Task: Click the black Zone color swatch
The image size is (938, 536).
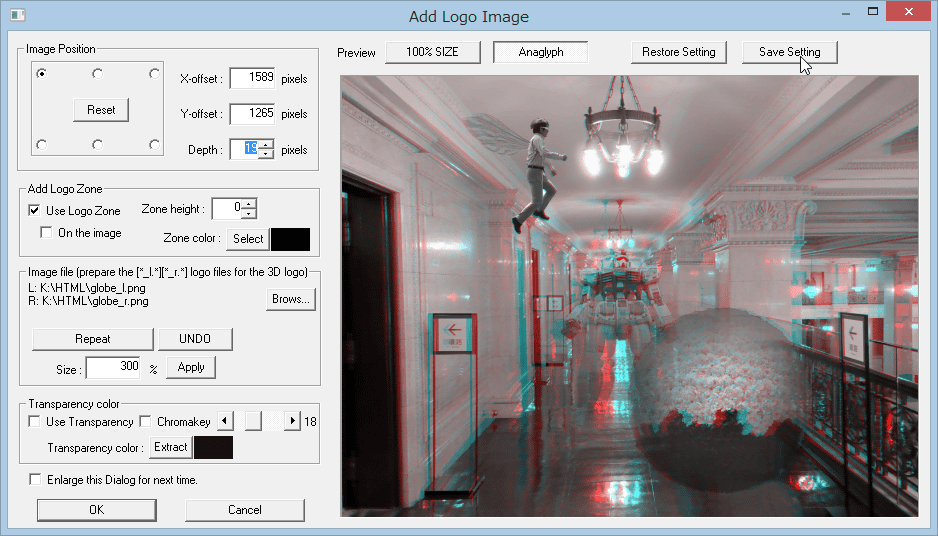Action: [291, 239]
